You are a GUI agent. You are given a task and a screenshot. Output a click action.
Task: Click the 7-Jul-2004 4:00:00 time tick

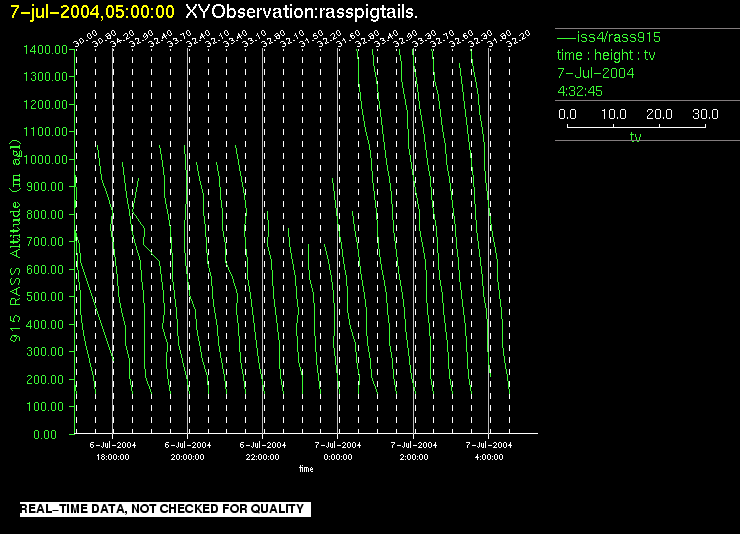pyautogui.click(x=488, y=450)
